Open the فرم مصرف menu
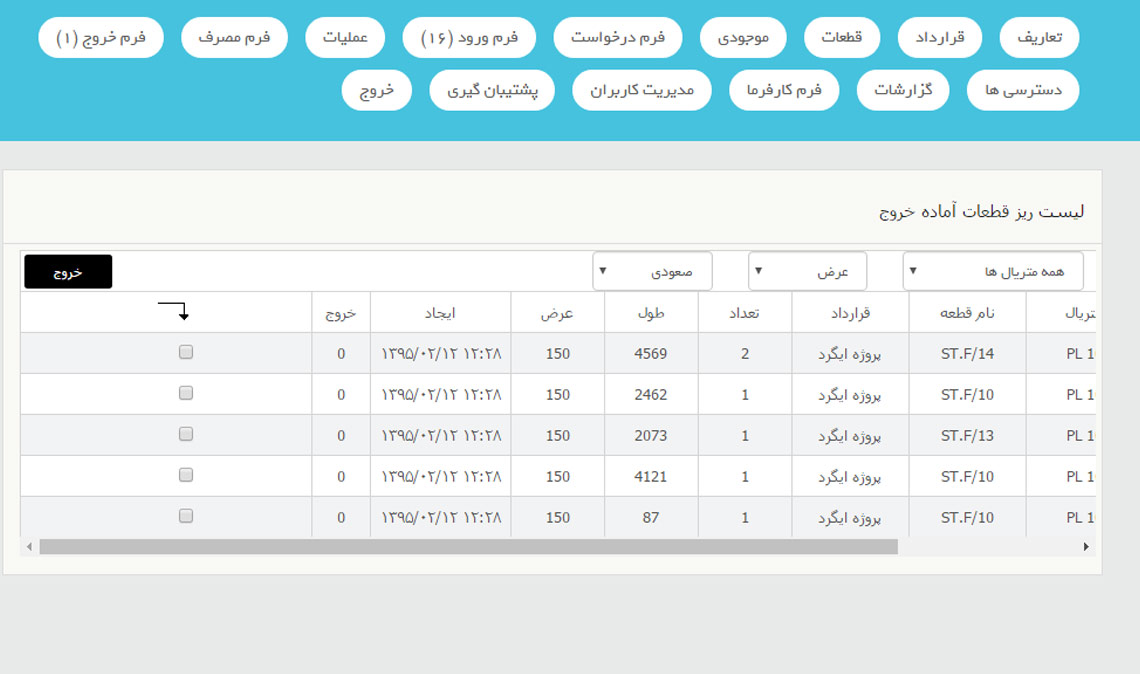The image size is (1140, 674). click(234, 37)
